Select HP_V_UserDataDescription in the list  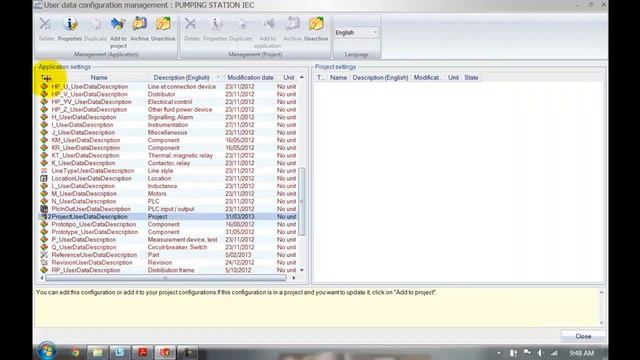coord(168,94)
